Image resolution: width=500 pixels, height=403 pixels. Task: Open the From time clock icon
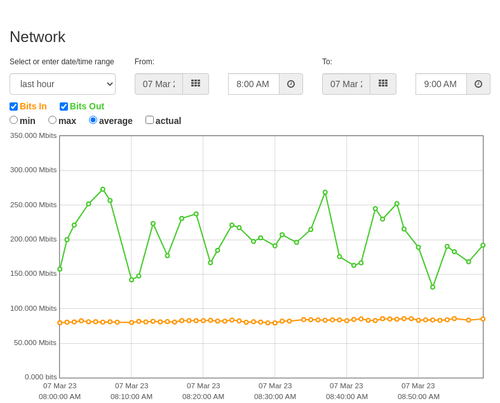pyautogui.click(x=291, y=84)
